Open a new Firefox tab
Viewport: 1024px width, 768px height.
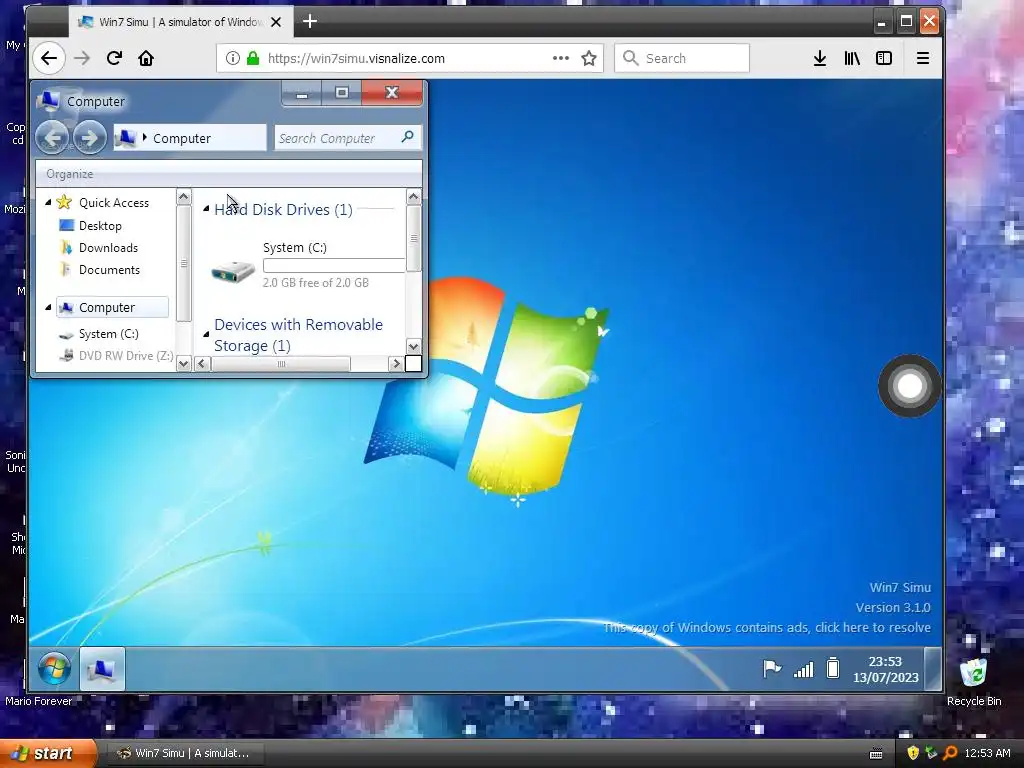click(x=310, y=22)
